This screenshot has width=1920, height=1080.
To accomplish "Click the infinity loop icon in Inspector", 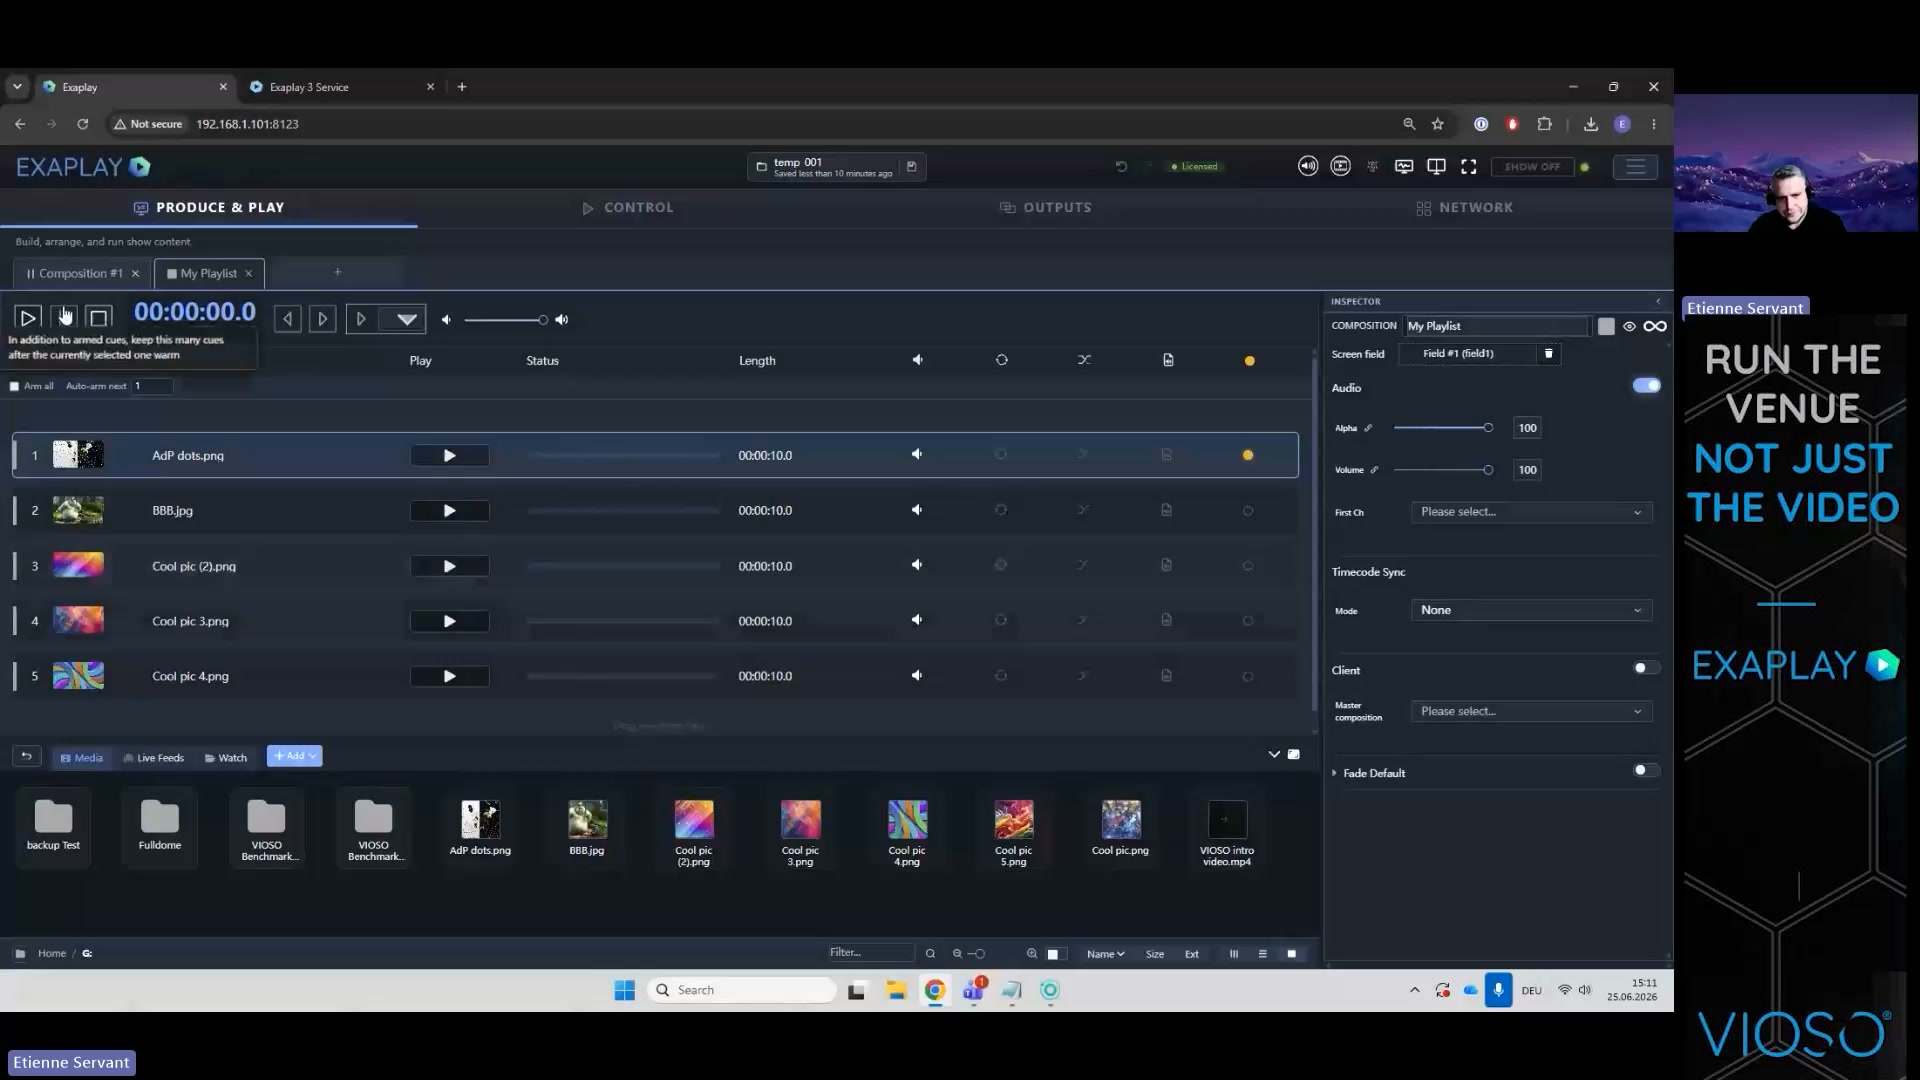I will click(x=1655, y=327).
